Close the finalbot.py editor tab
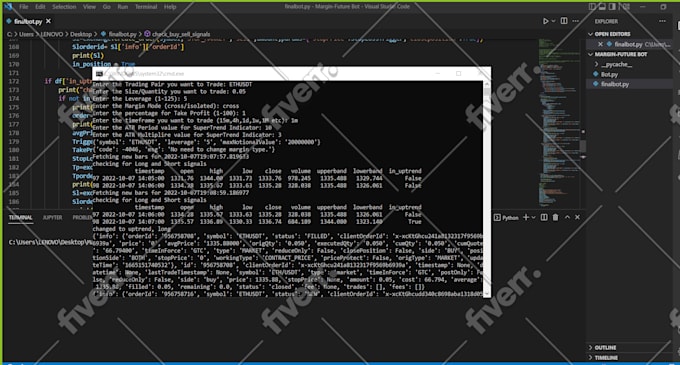Image resolution: width=680 pixels, height=365 pixels. [48, 21]
